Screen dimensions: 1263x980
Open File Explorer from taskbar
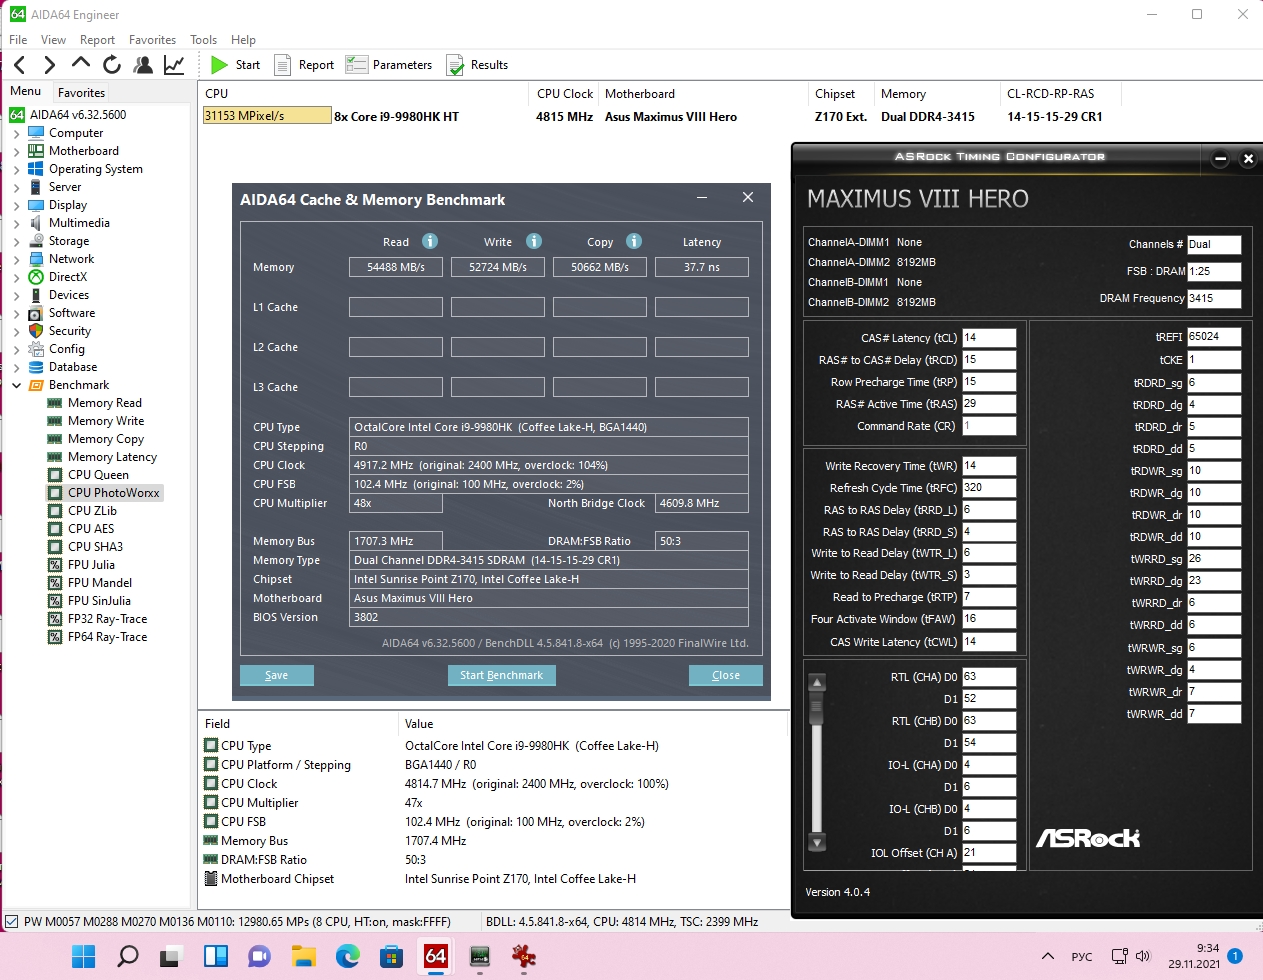pyautogui.click(x=304, y=956)
